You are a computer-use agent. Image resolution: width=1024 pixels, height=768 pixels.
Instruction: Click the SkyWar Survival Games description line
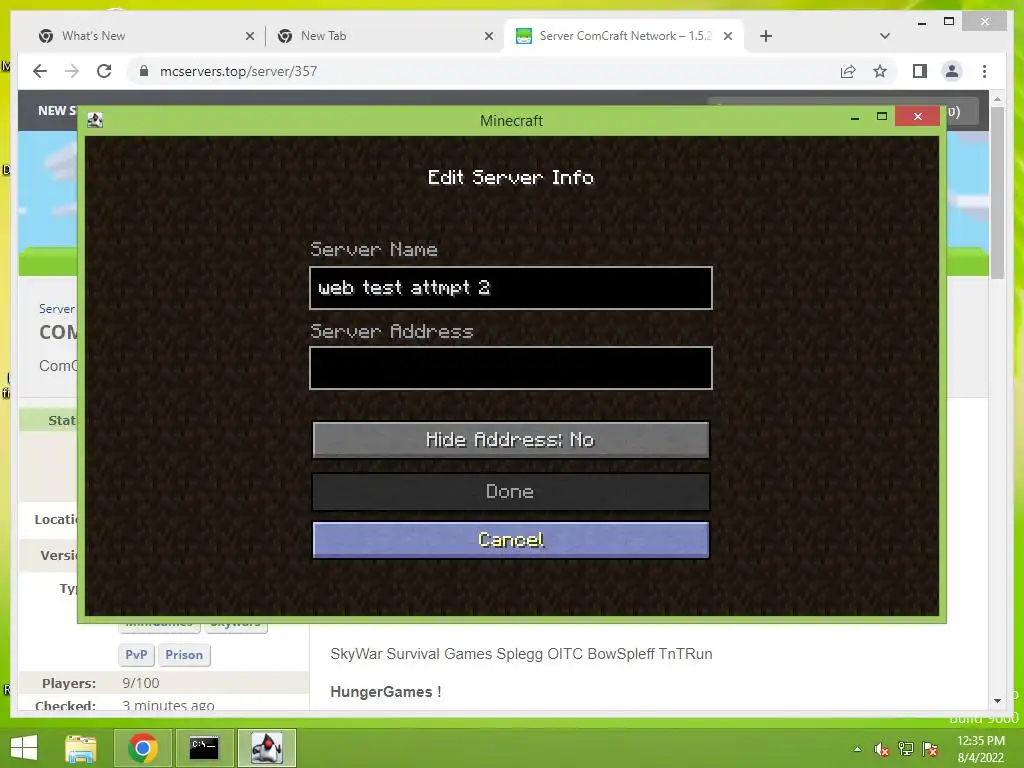(521, 654)
